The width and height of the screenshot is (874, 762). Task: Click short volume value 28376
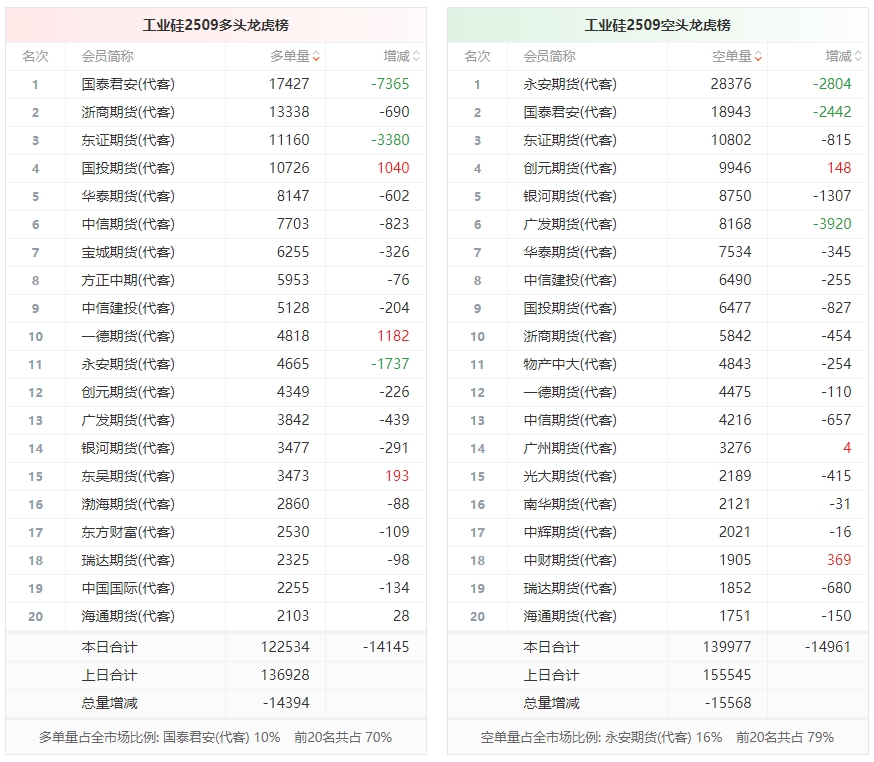click(731, 84)
